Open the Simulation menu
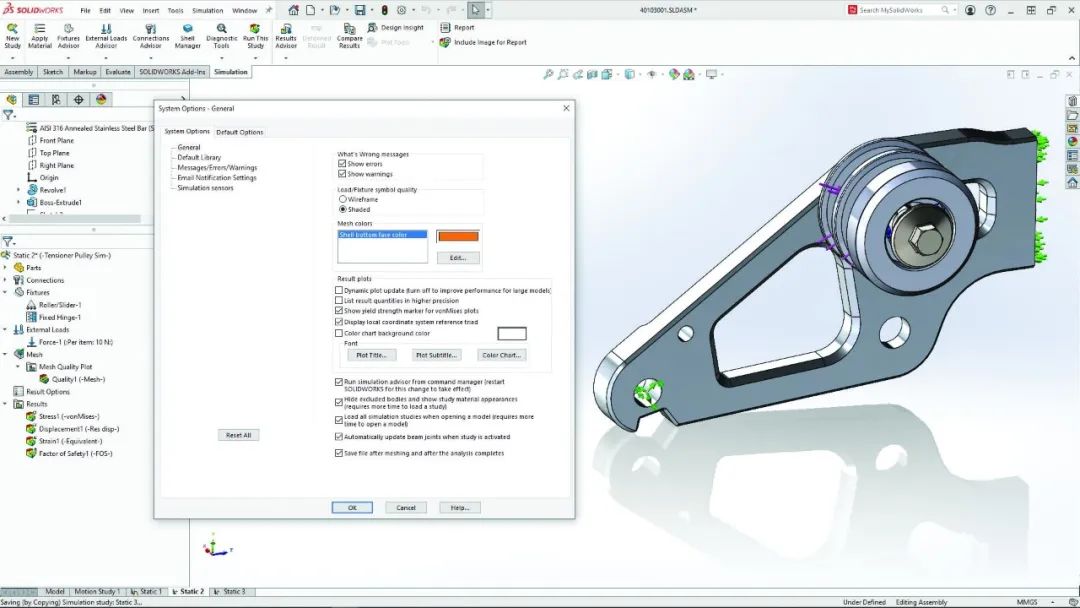The width and height of the screenshot is (1080, 608). click(x=208, y=10)
